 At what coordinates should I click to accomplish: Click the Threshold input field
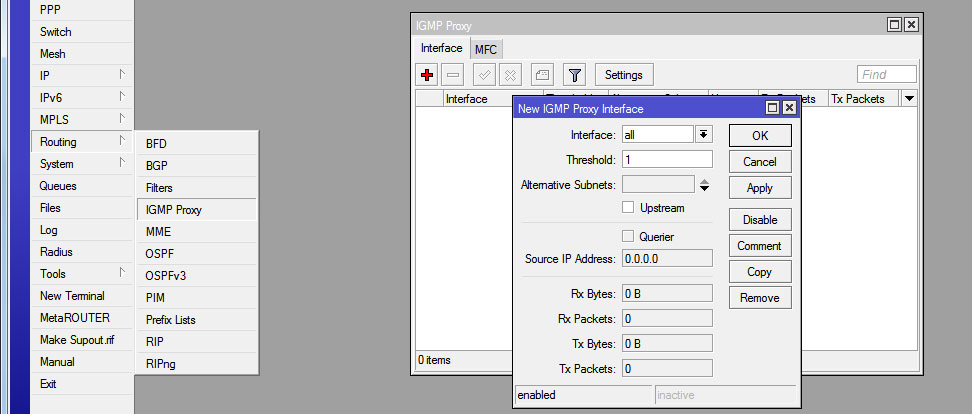coord(666,159)
